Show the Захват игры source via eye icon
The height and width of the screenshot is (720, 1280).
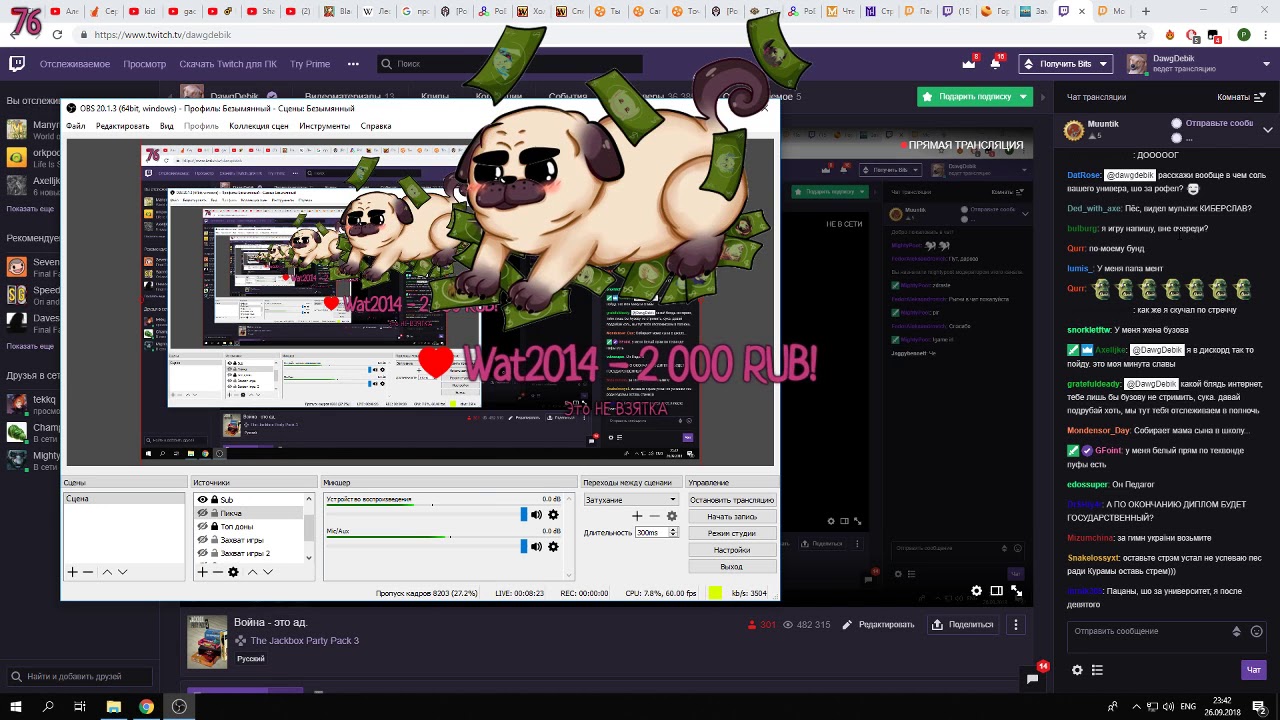[202, 540]
